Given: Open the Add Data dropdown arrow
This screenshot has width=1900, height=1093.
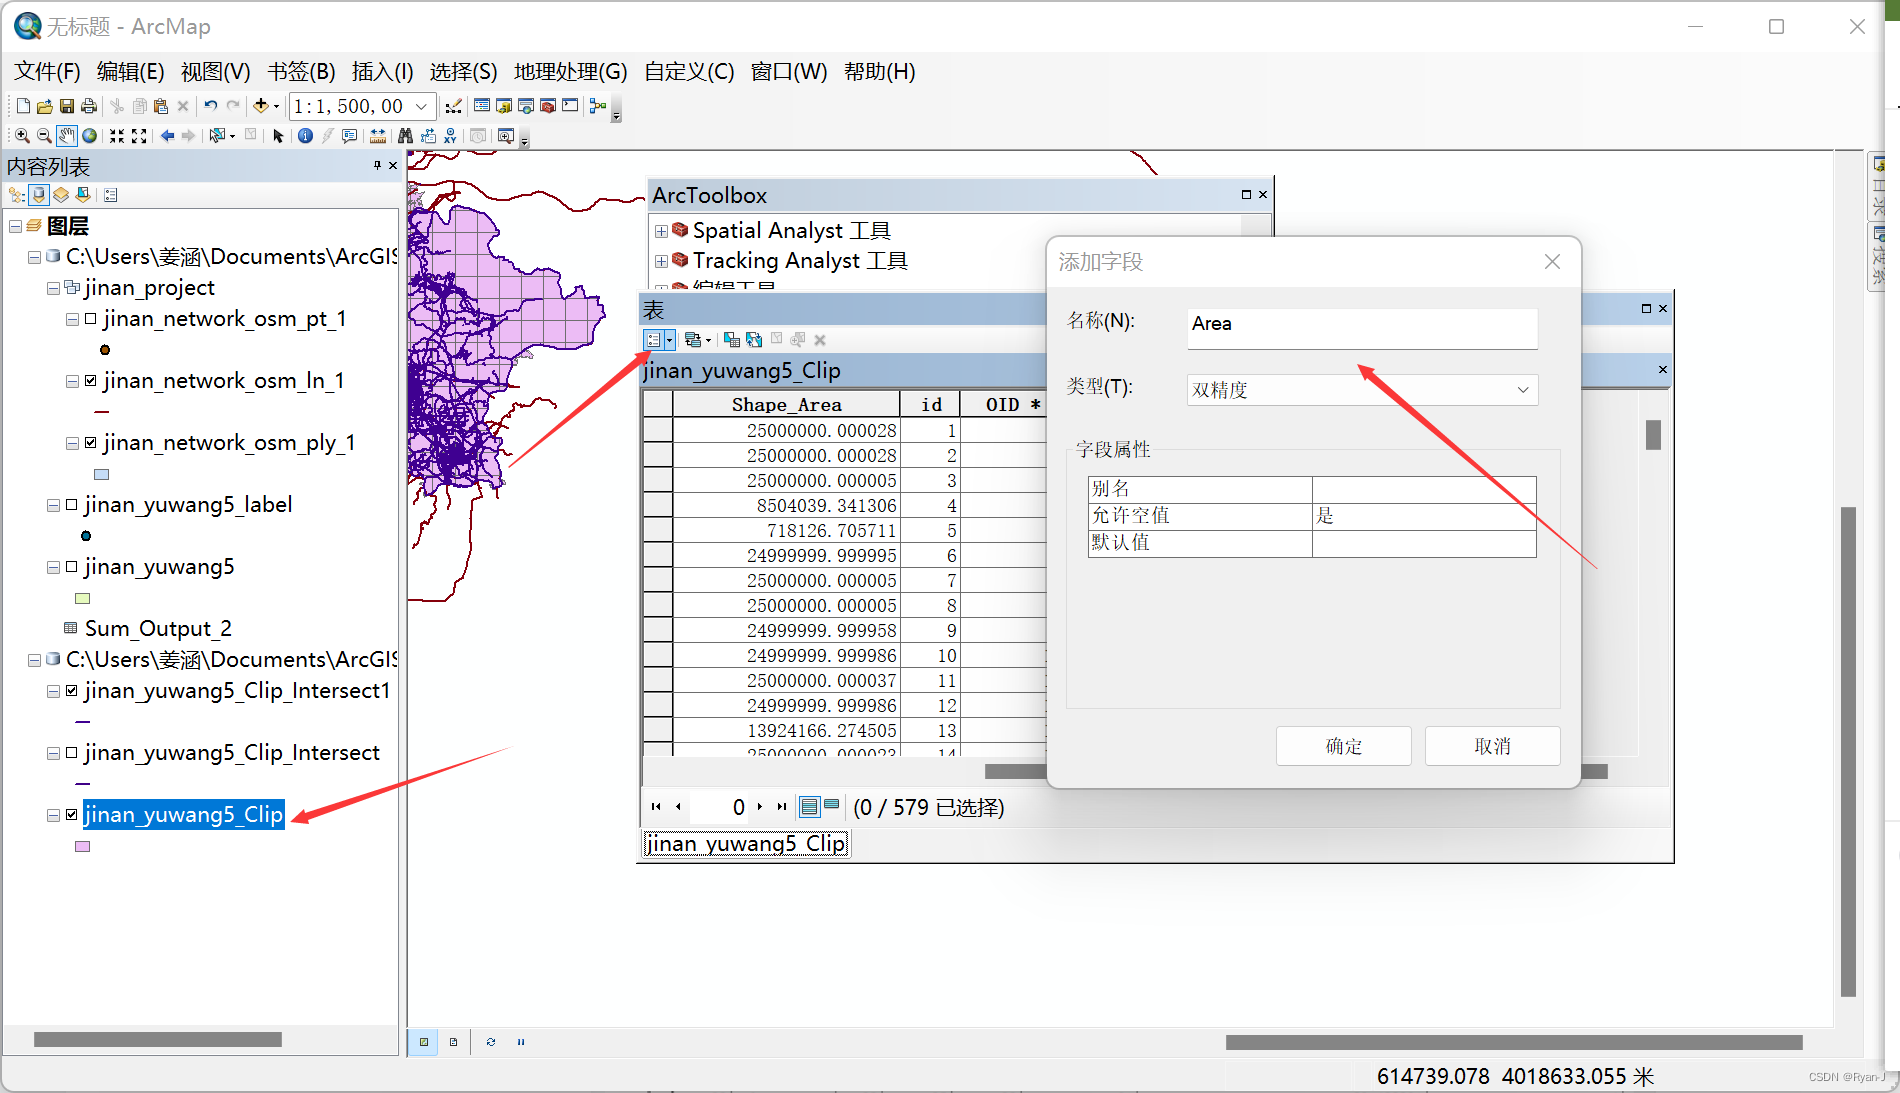Looking at the screenshot, I should (277, 107).
